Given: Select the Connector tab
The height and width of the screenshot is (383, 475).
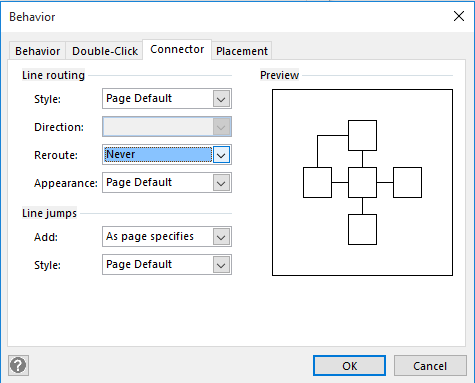Looking at the screenshot, I should 177,49.
